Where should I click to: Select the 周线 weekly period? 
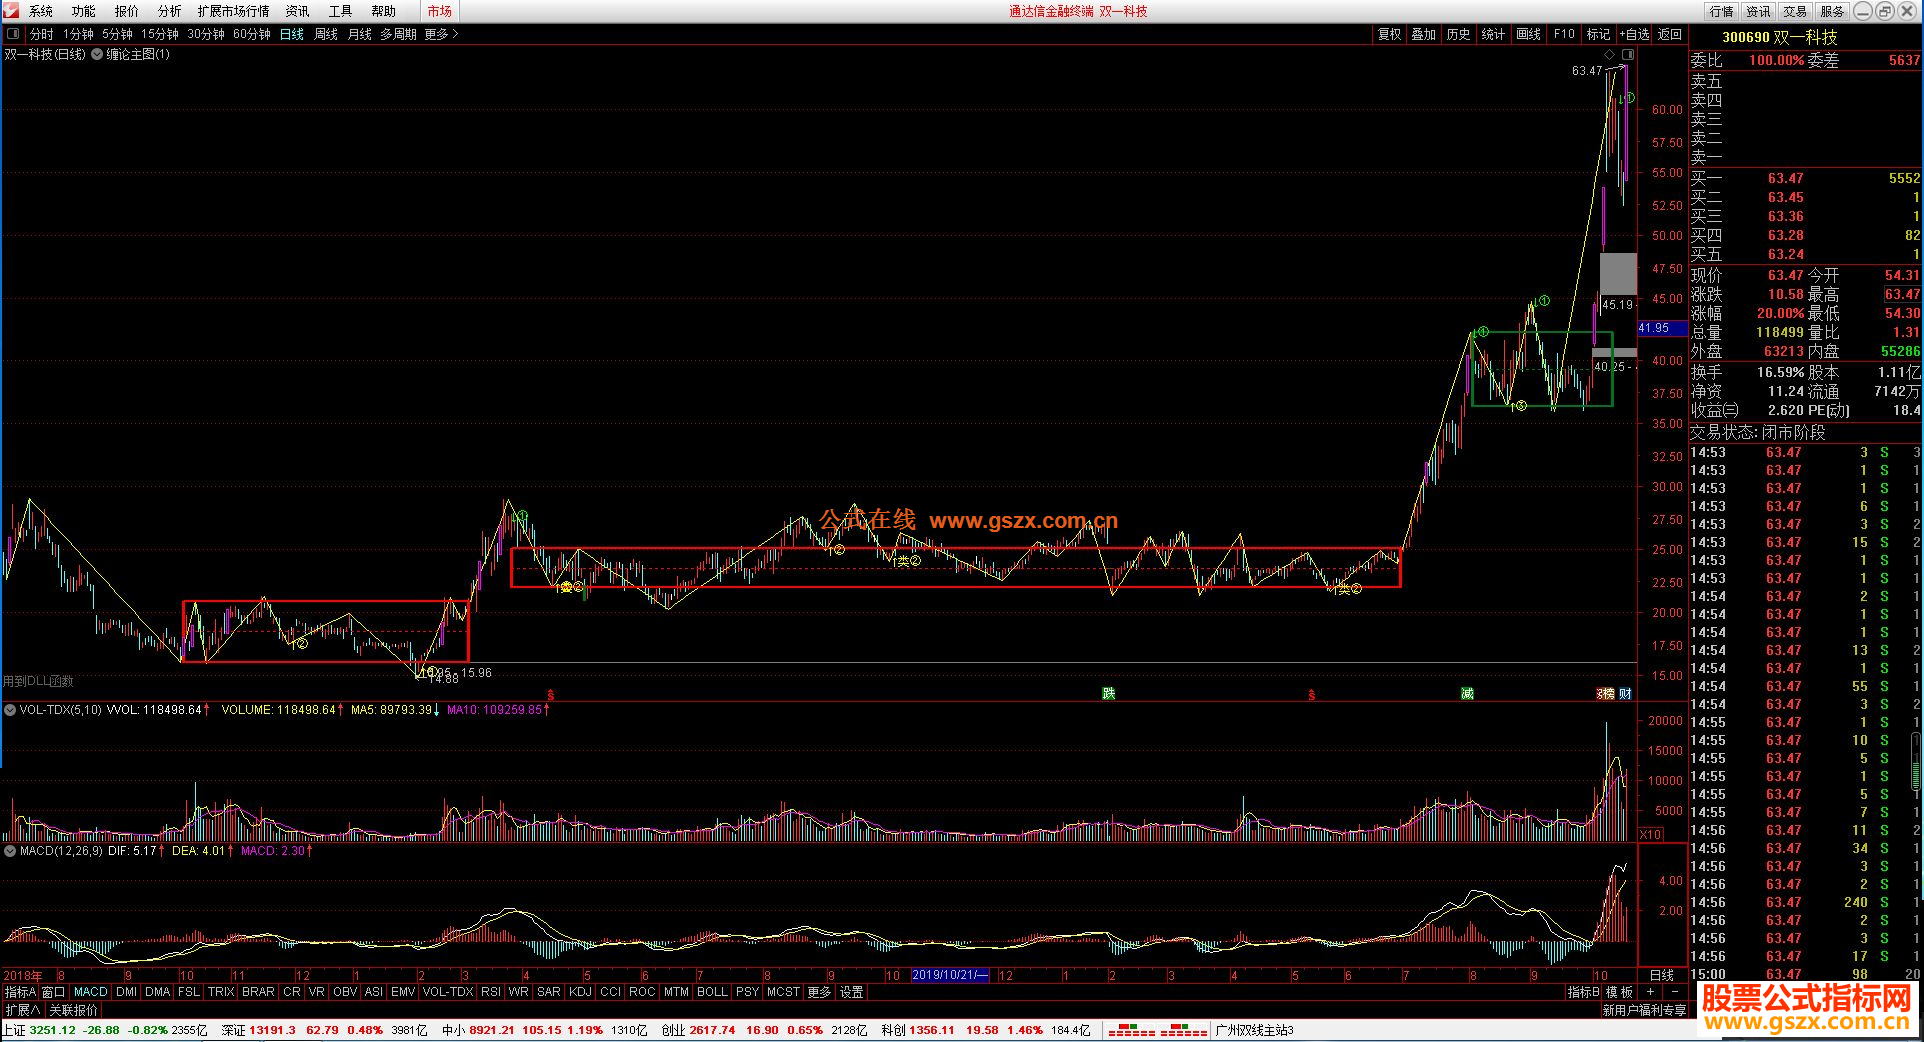326,34
